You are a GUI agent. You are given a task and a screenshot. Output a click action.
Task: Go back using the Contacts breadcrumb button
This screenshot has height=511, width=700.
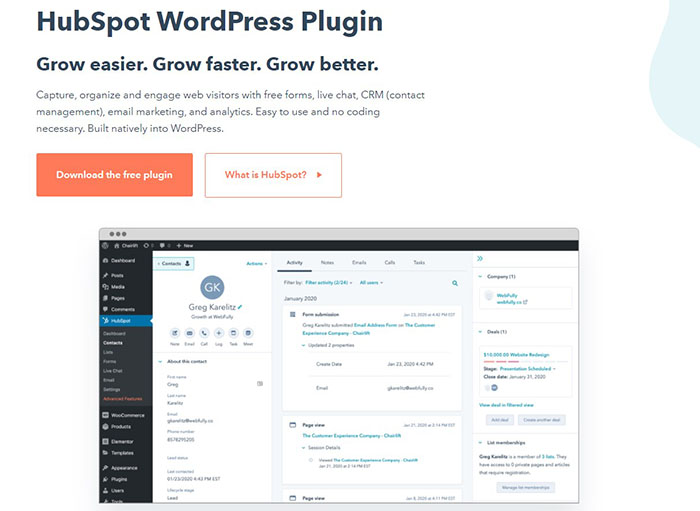pyautogui.click(x=174, y=264)
